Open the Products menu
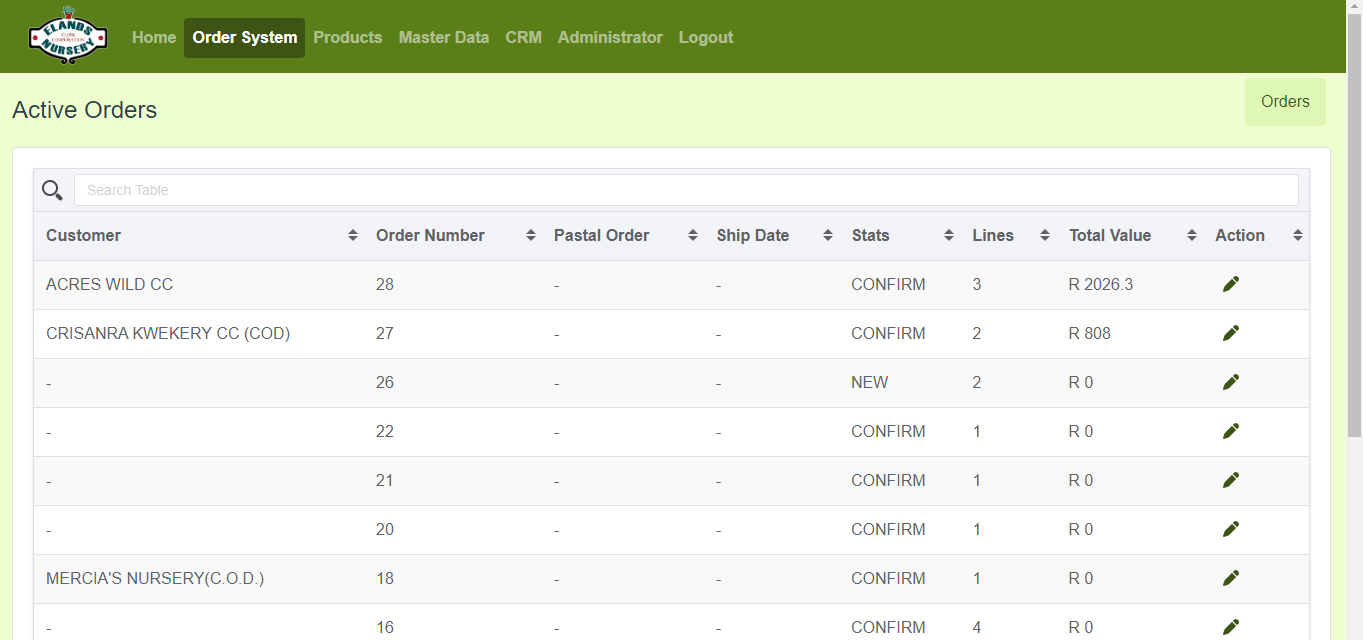 tap(347, 38)
